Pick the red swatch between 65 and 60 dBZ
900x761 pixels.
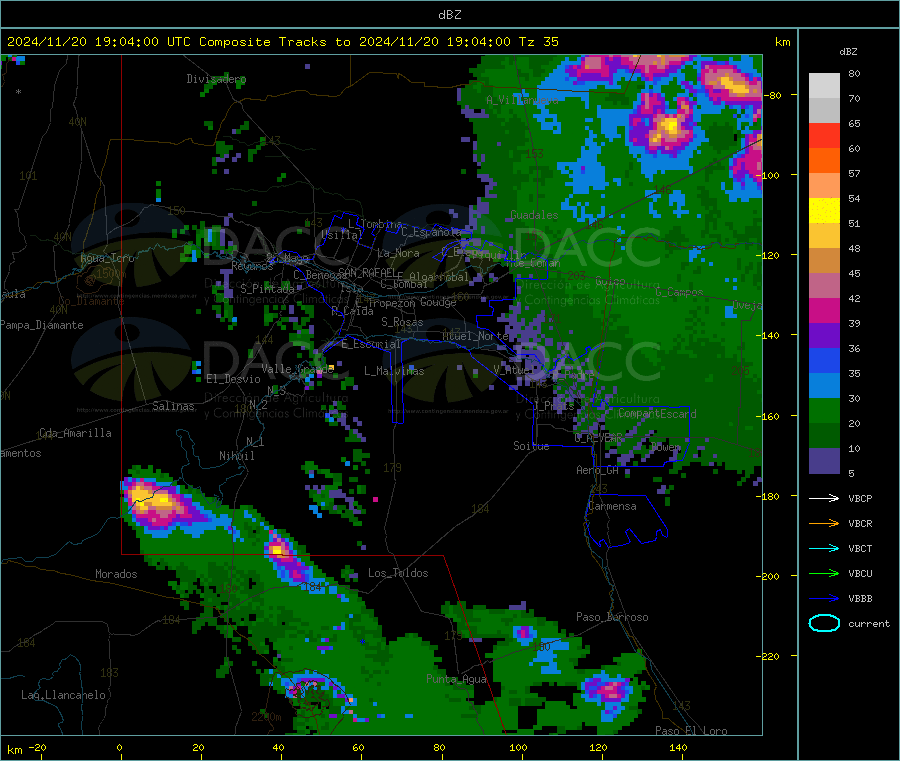pos(824,135)
